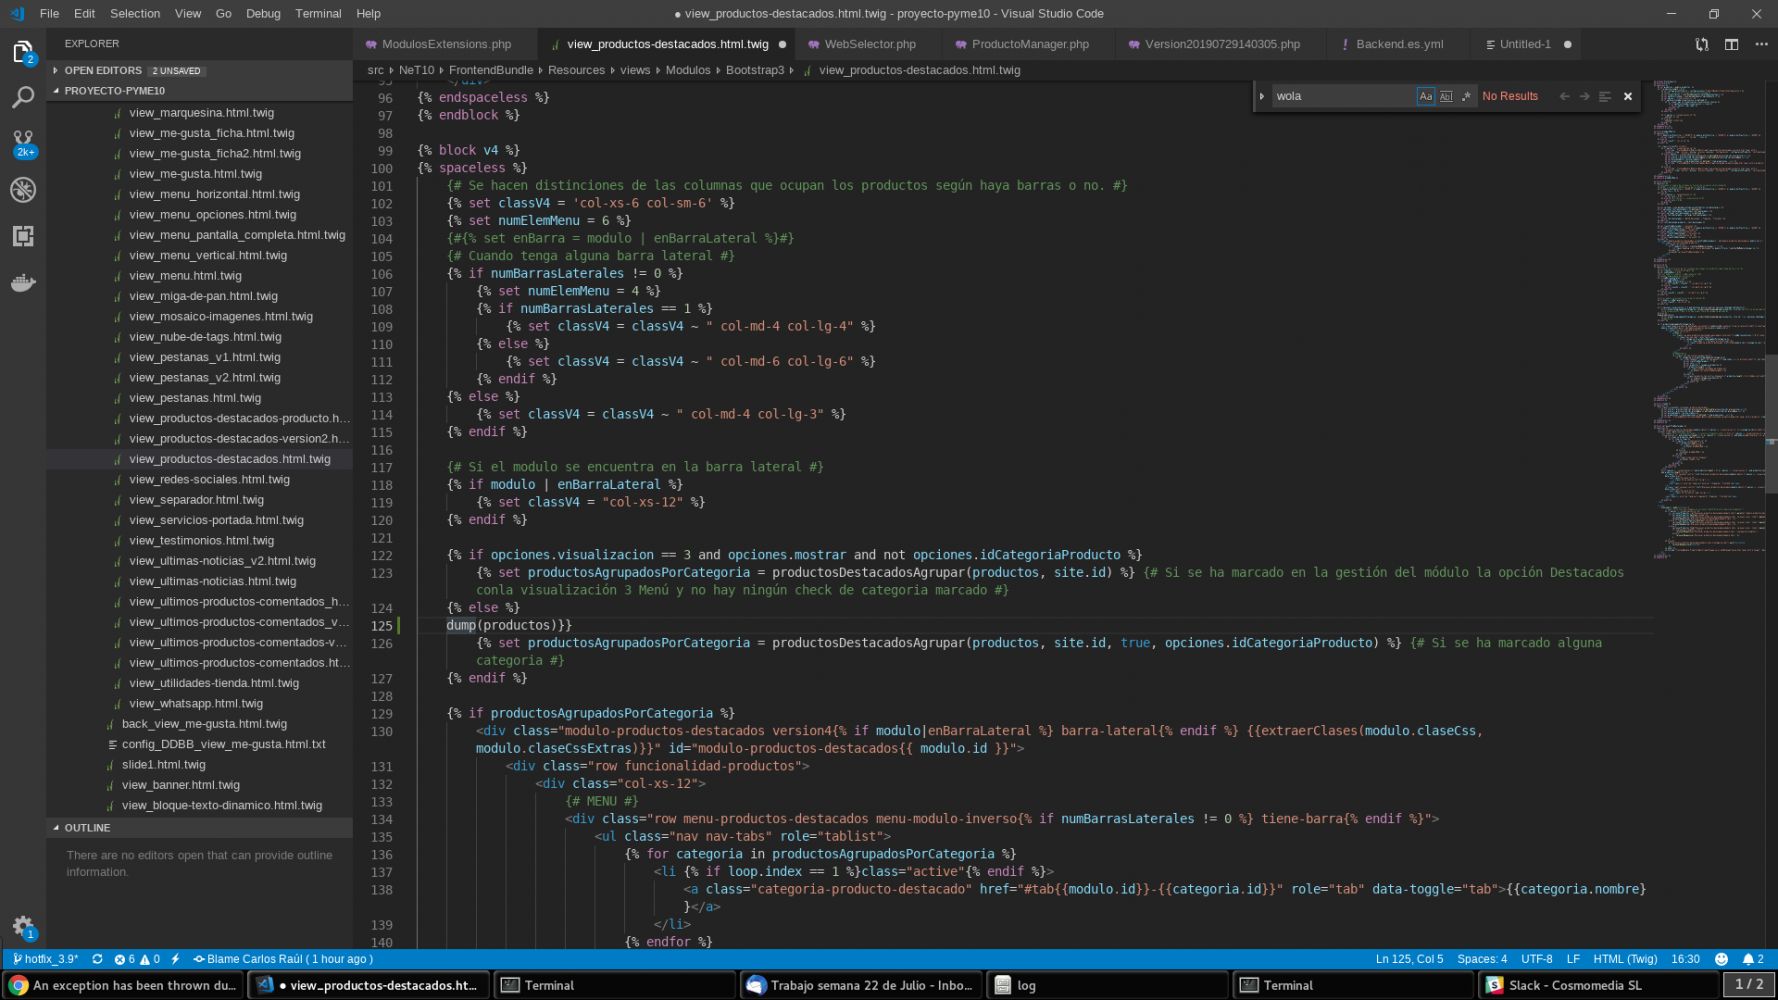Toggle regular expression search option
This screenshot has width=1778, height=1000.
pyautogui.click(x=1466, y=96)
